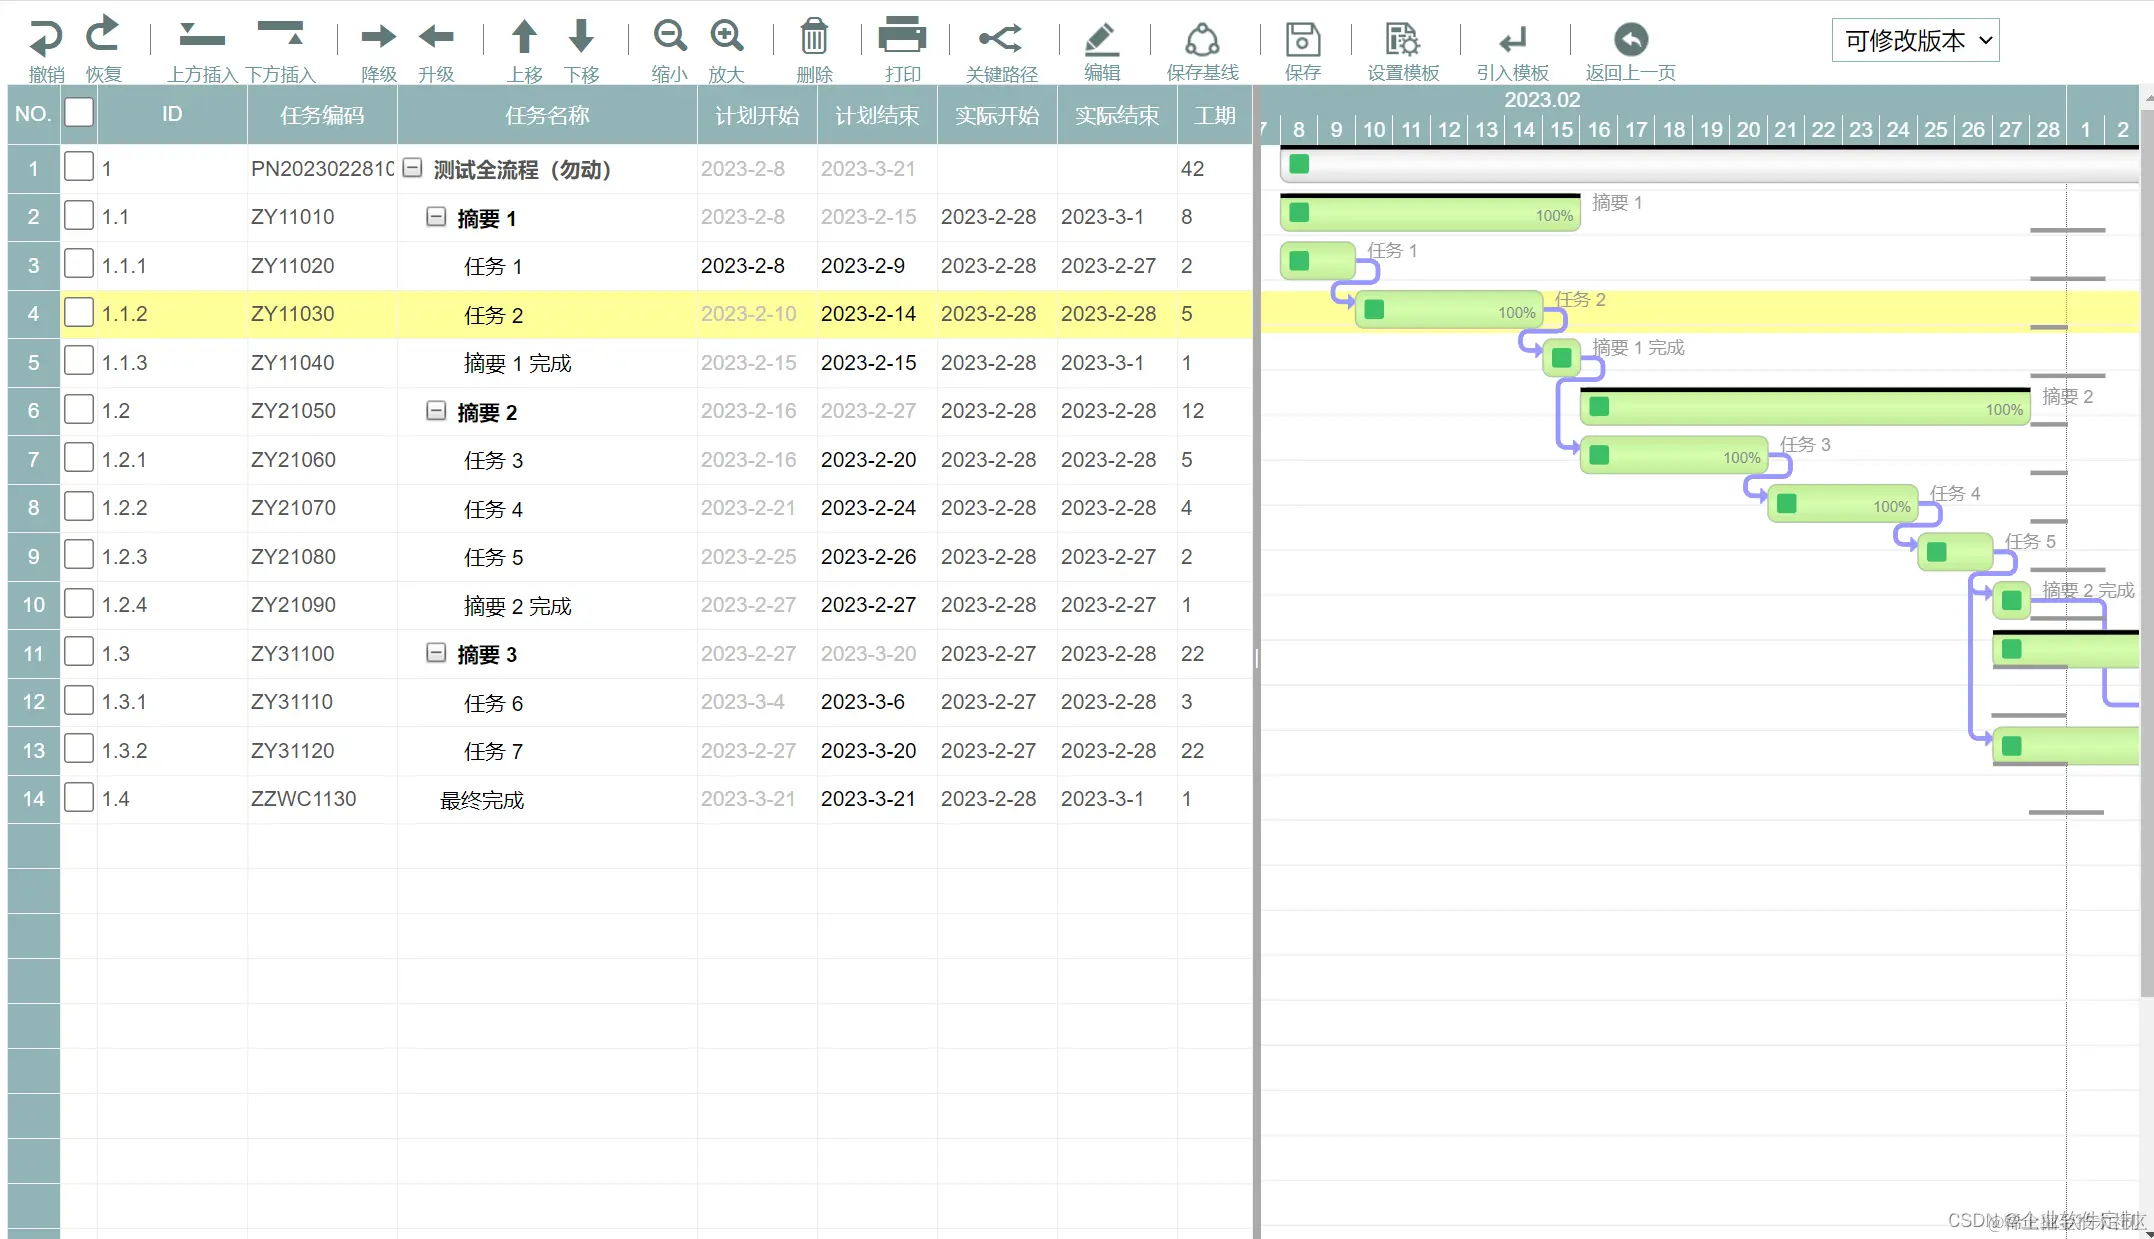Move the task down with 下移

581,37
